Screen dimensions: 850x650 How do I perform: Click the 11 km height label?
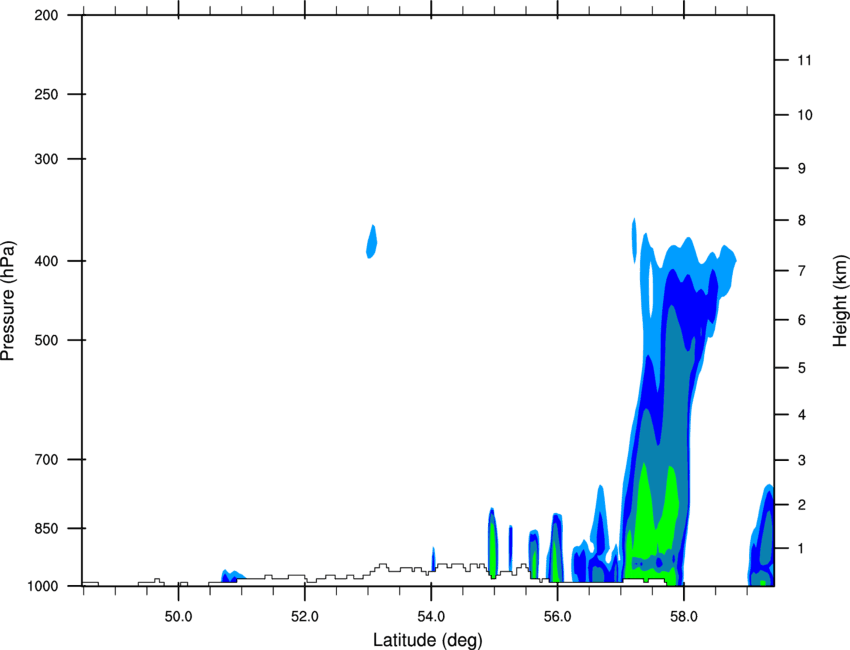point(804,60)
